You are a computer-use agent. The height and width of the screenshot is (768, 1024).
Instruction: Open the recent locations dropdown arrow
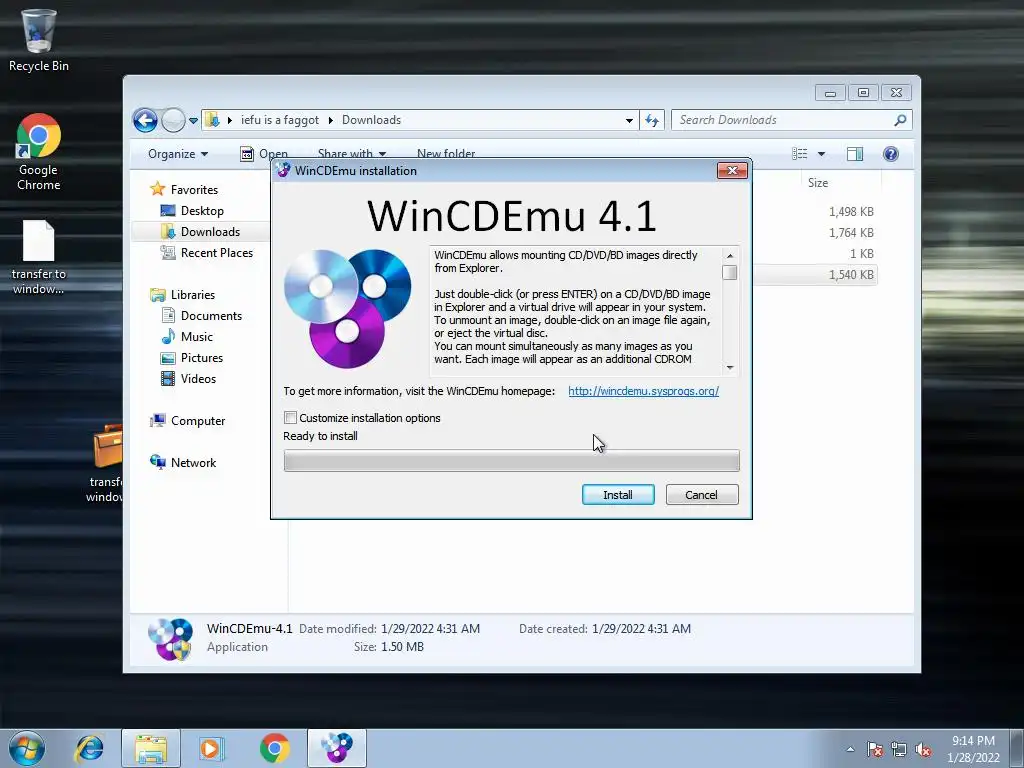point(193,120)
